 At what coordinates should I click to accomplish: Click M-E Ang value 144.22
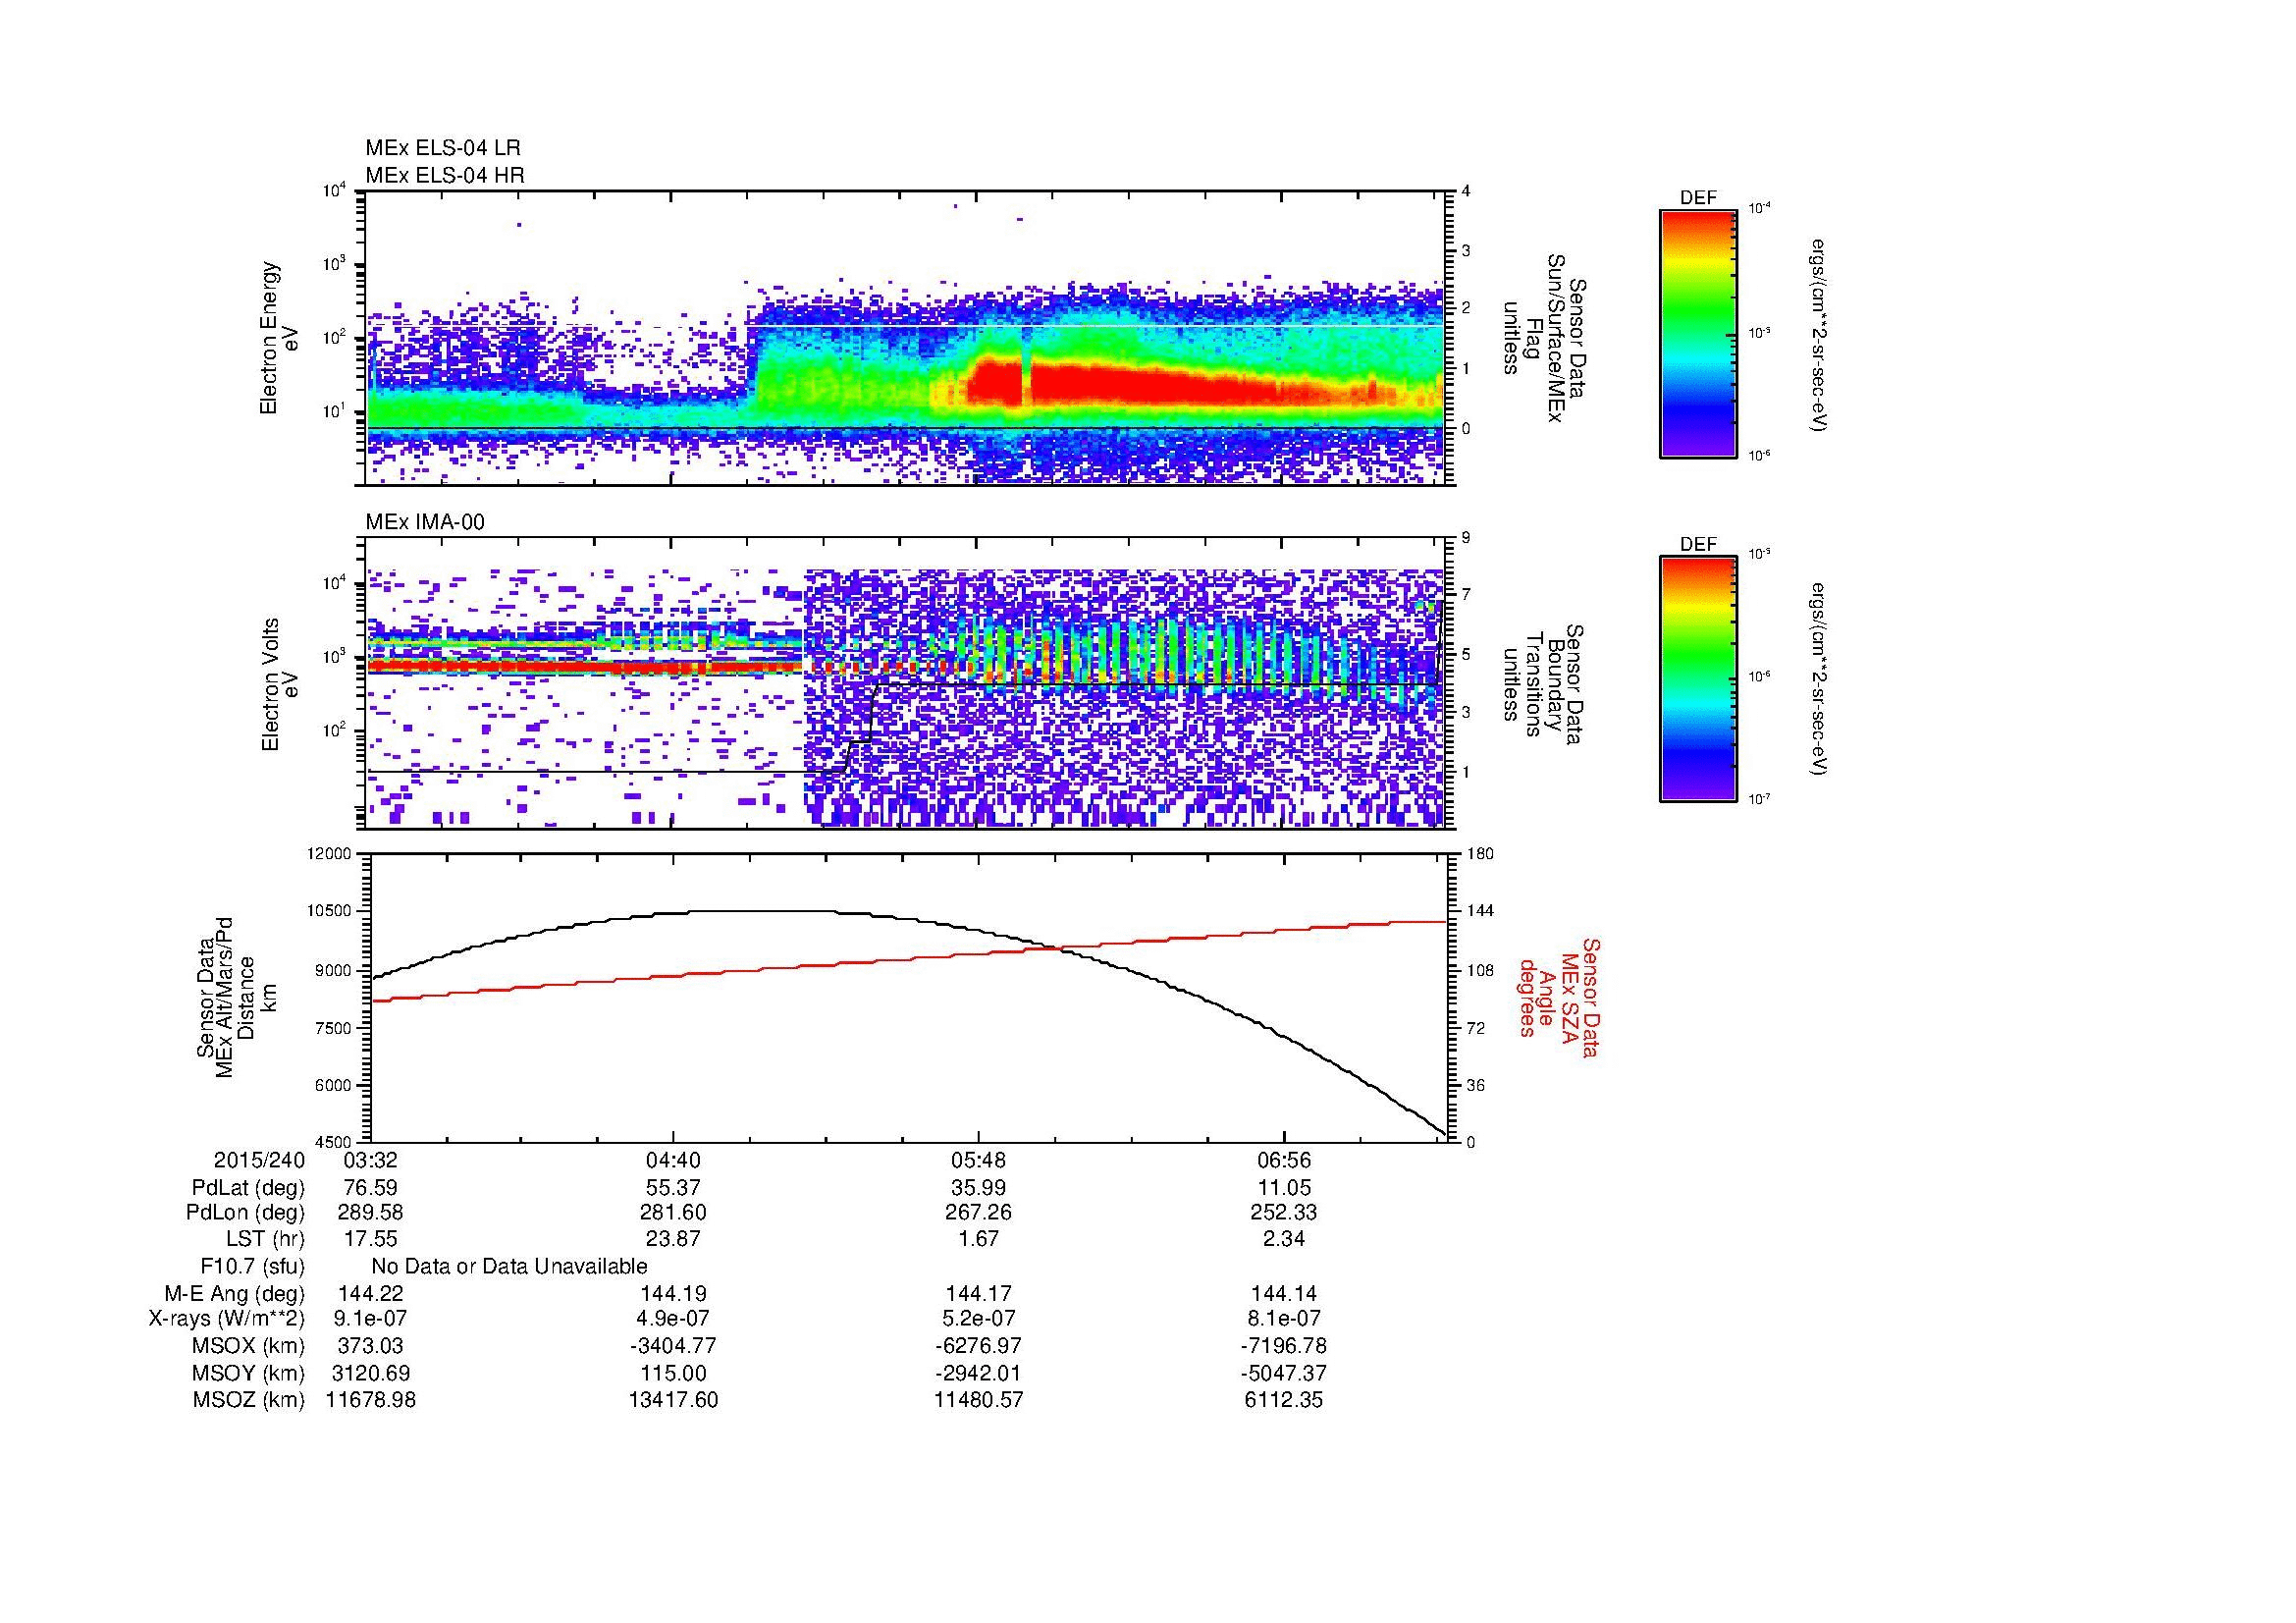click(x=370, y=1293)
